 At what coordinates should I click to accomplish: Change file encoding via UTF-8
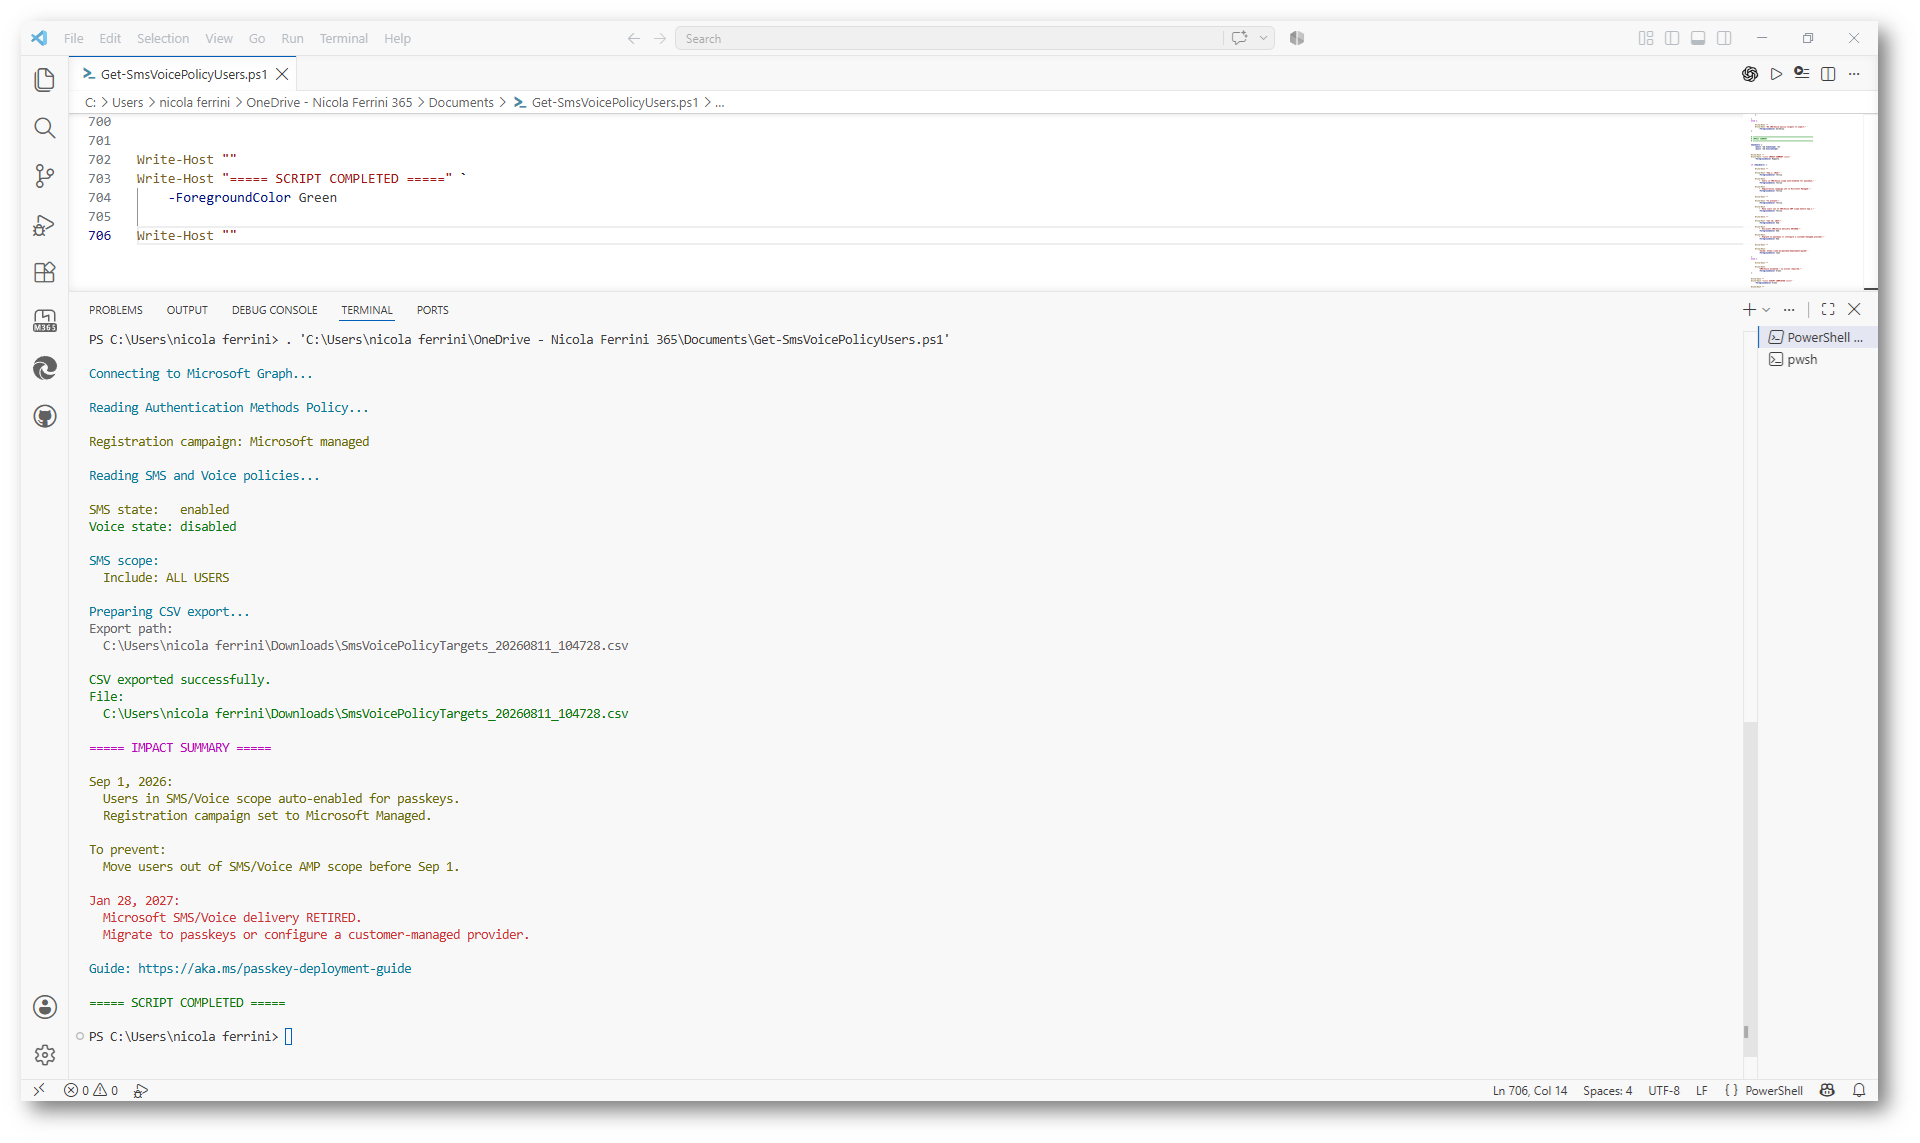[x=1664, y=1090]
